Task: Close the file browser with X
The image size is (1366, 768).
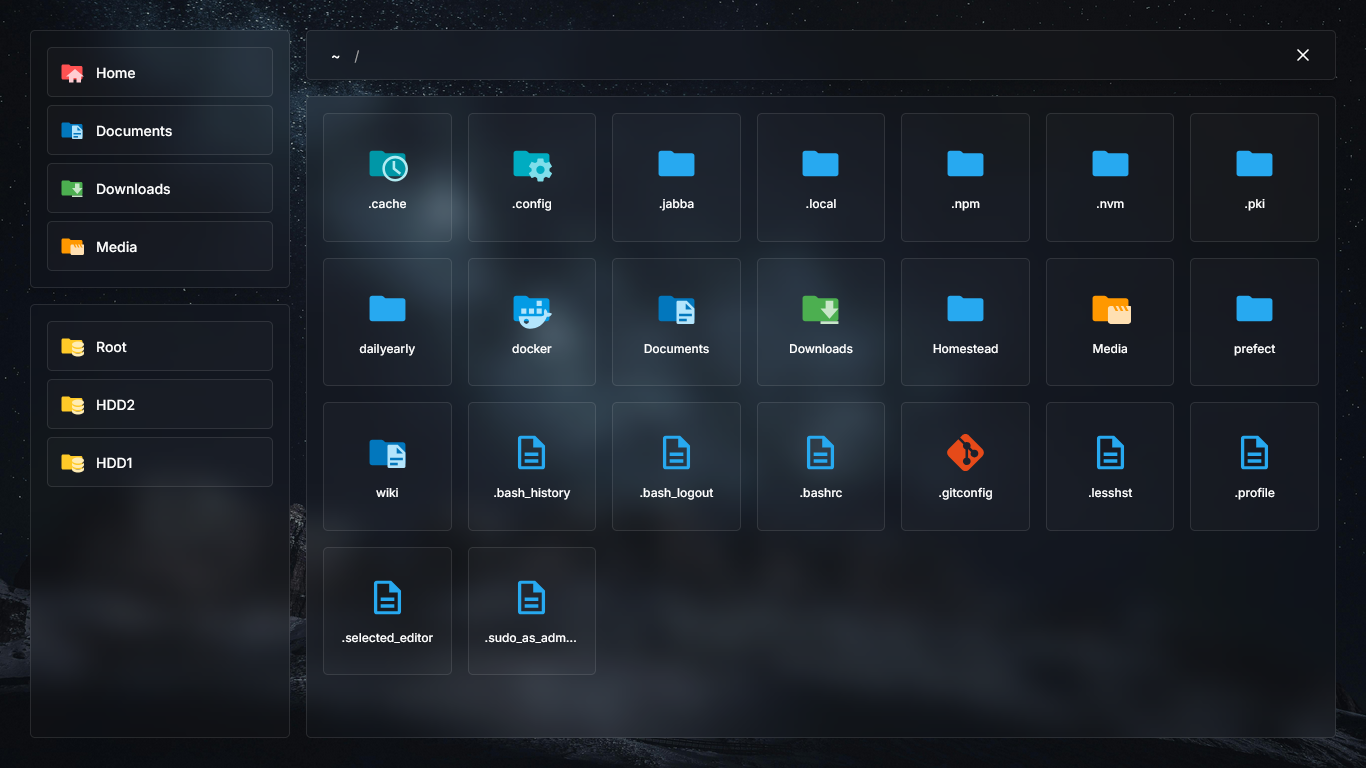Action: 1303,55
